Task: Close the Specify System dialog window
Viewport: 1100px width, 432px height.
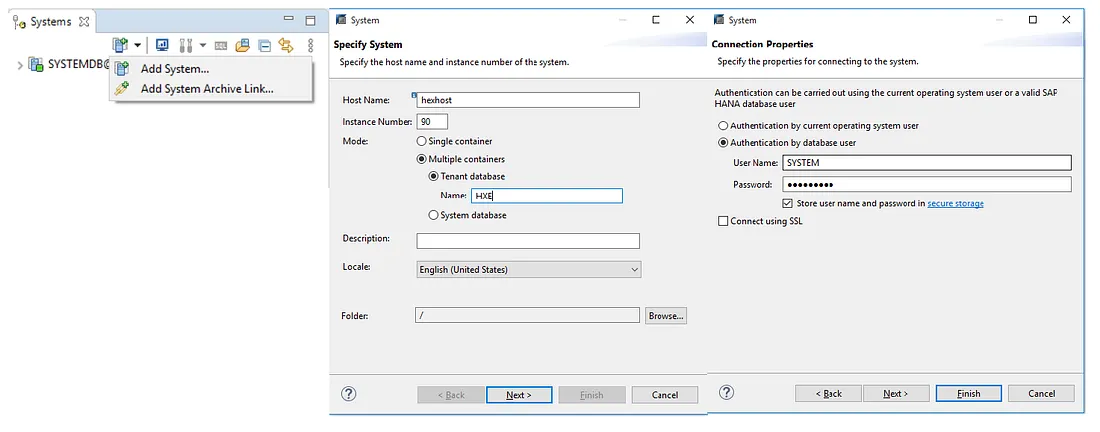Action: (x=690, y=20)
